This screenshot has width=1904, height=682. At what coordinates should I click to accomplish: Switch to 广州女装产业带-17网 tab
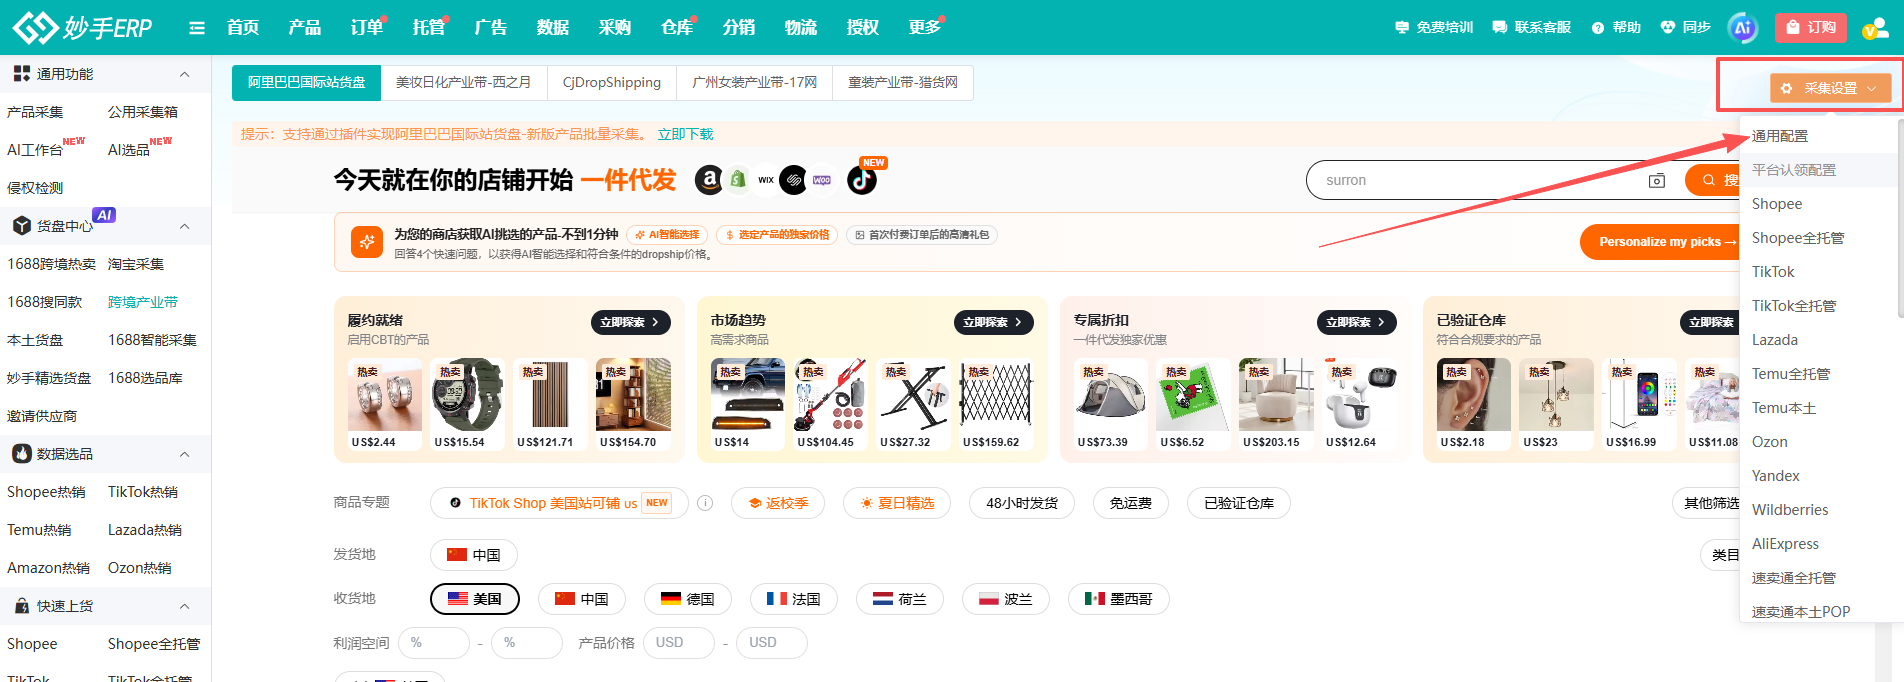coord(755,82)
